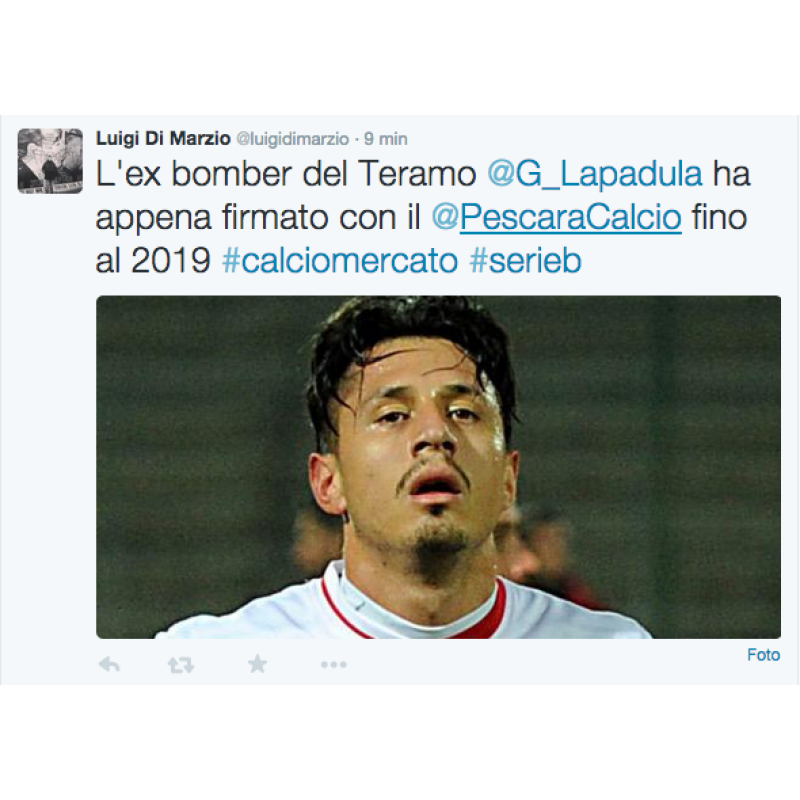Click the 9 min timestamp
Viewport: 800px width, 800px height.
(386, 139)
